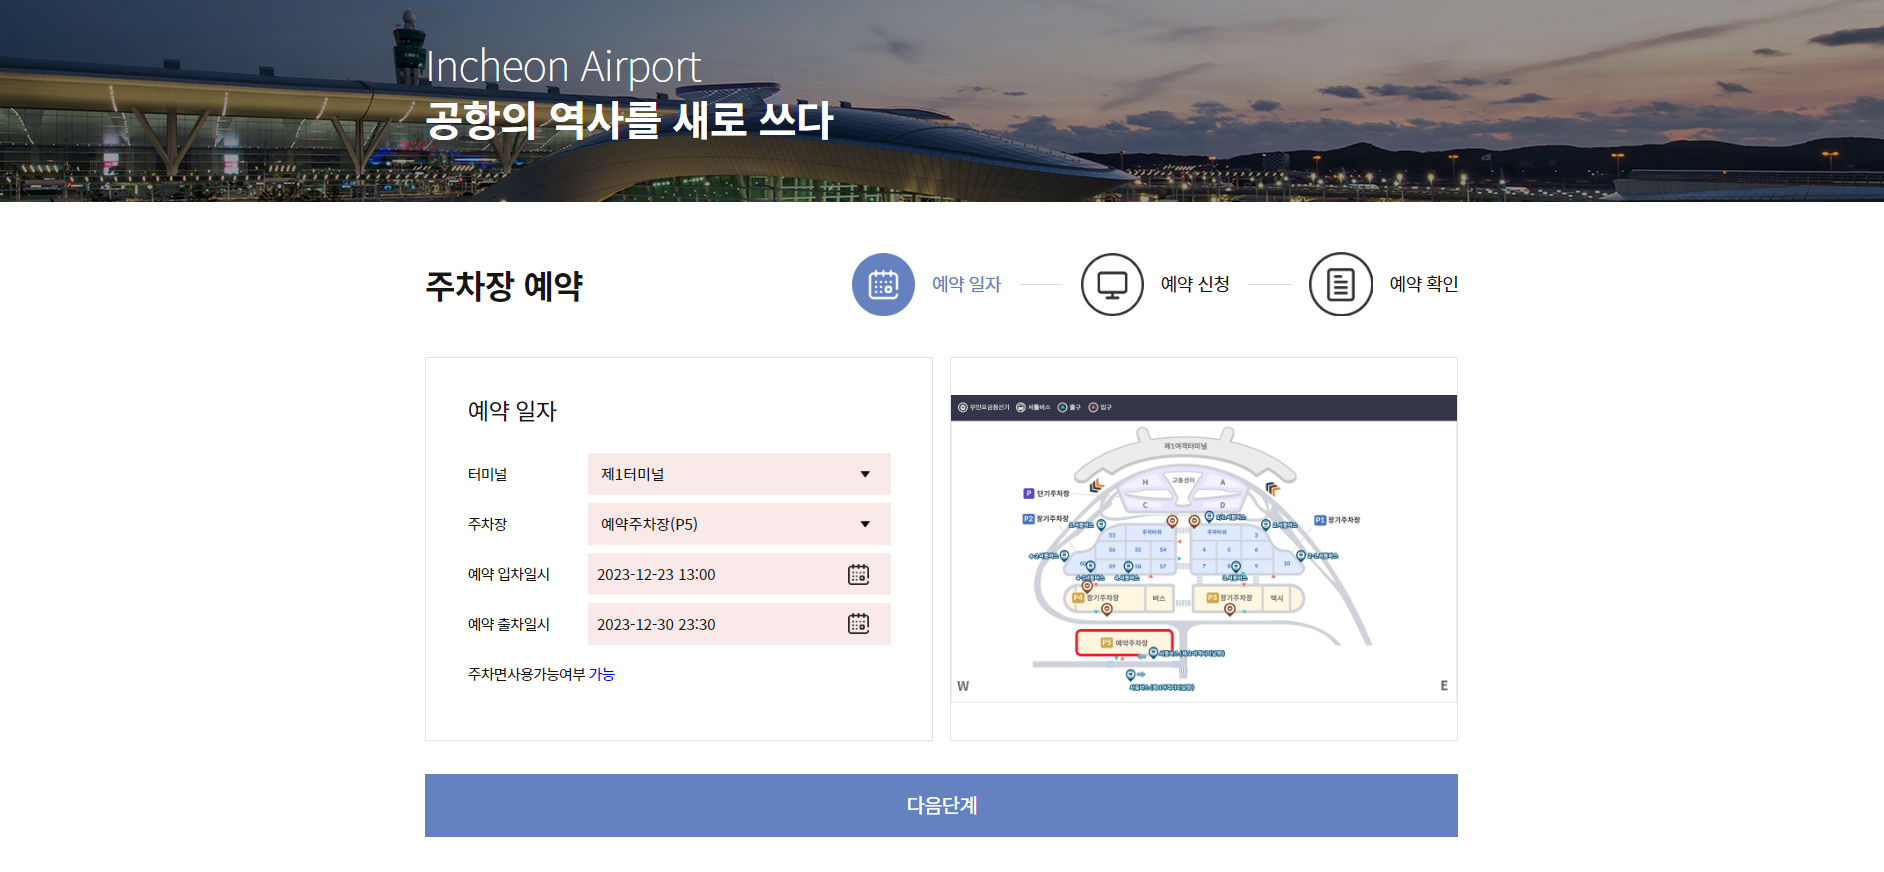Select the 예약 확인 step label

pos(1424,284)
